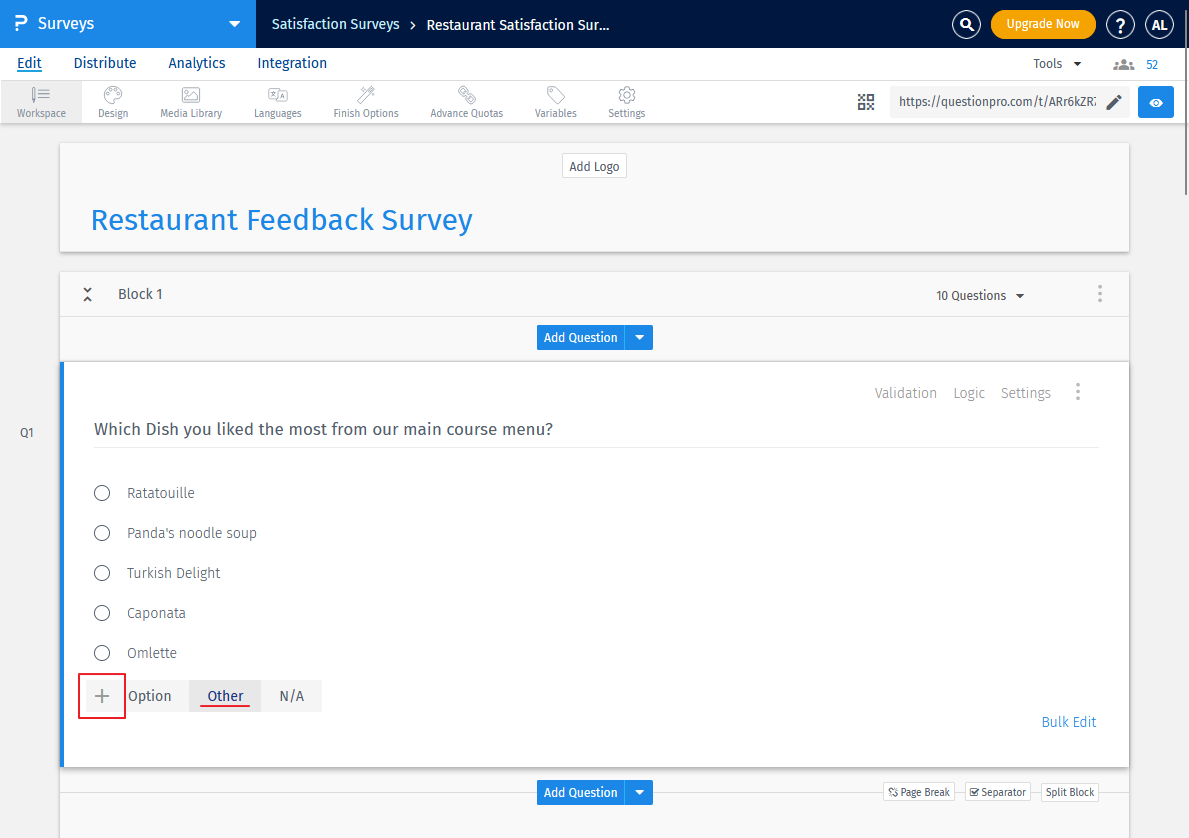1189x838 pixels.
Task: Select the Omlette radio option
Action: [x=101, y=652]
